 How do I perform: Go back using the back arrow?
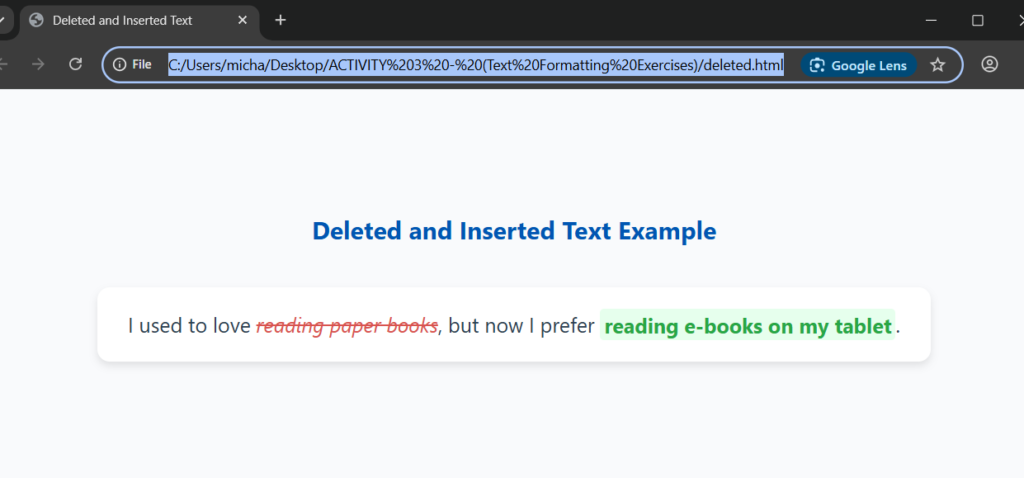click(x=4, y=64)
